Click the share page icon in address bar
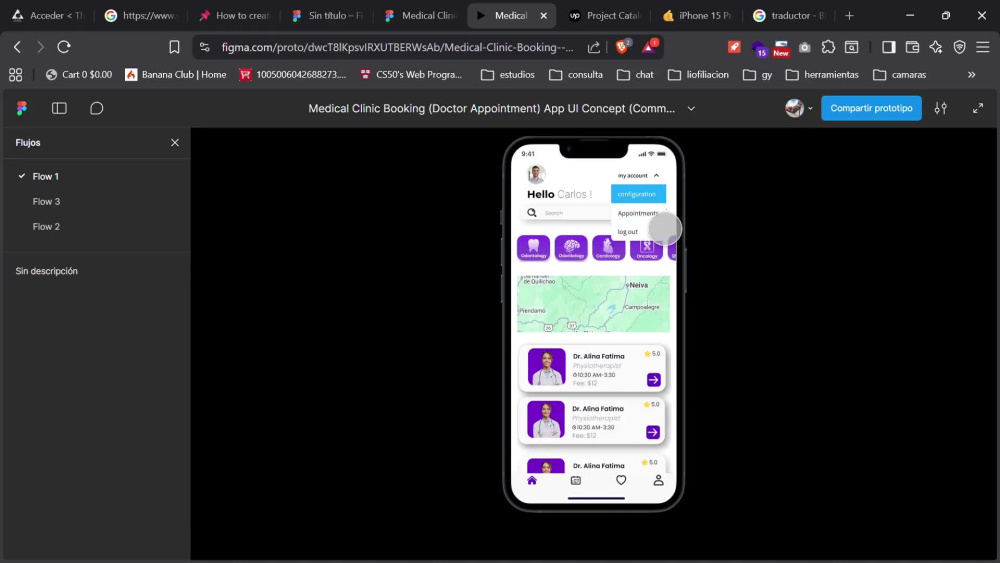 coord(594,47)
